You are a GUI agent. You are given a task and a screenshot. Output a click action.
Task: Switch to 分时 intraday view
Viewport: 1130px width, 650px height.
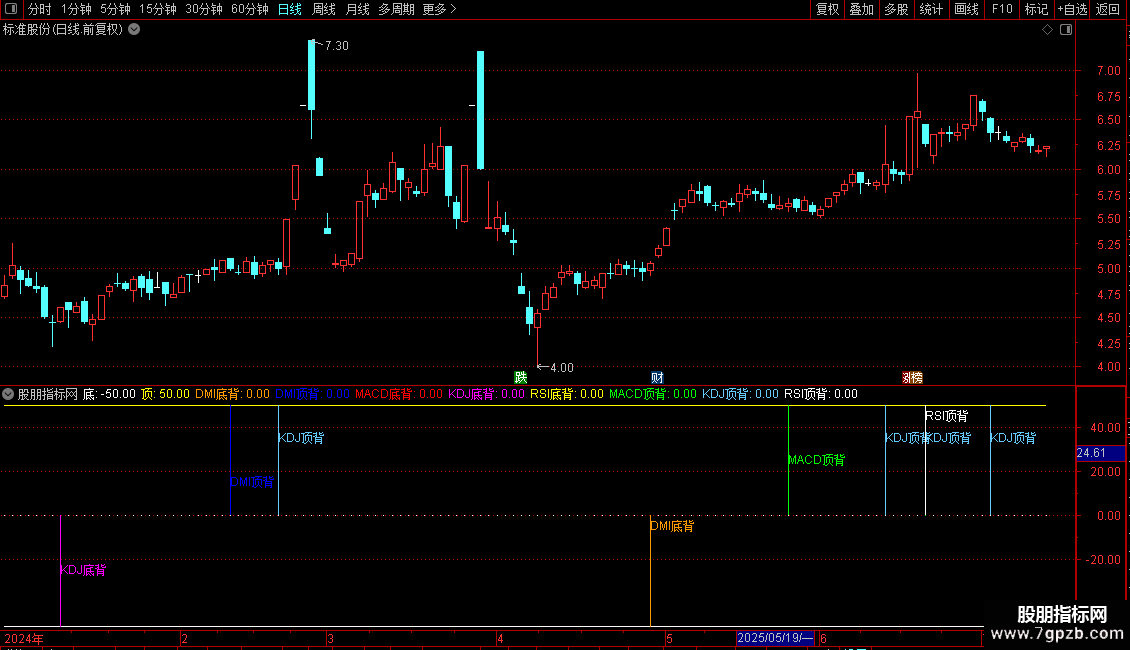pos(40,9)
